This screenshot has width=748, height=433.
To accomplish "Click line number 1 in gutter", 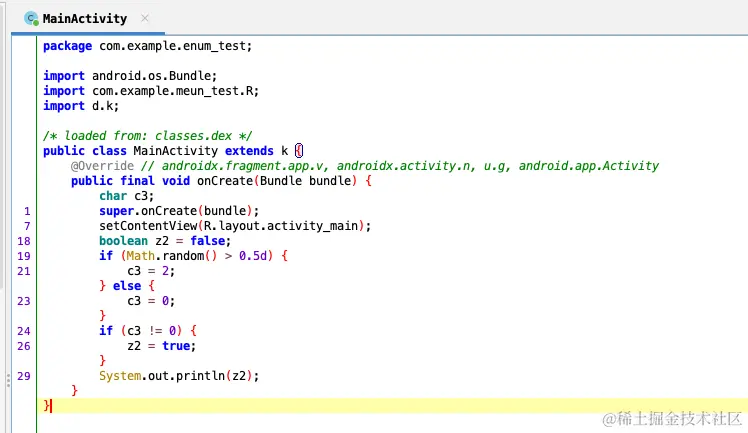I will [x=27, y=211].
